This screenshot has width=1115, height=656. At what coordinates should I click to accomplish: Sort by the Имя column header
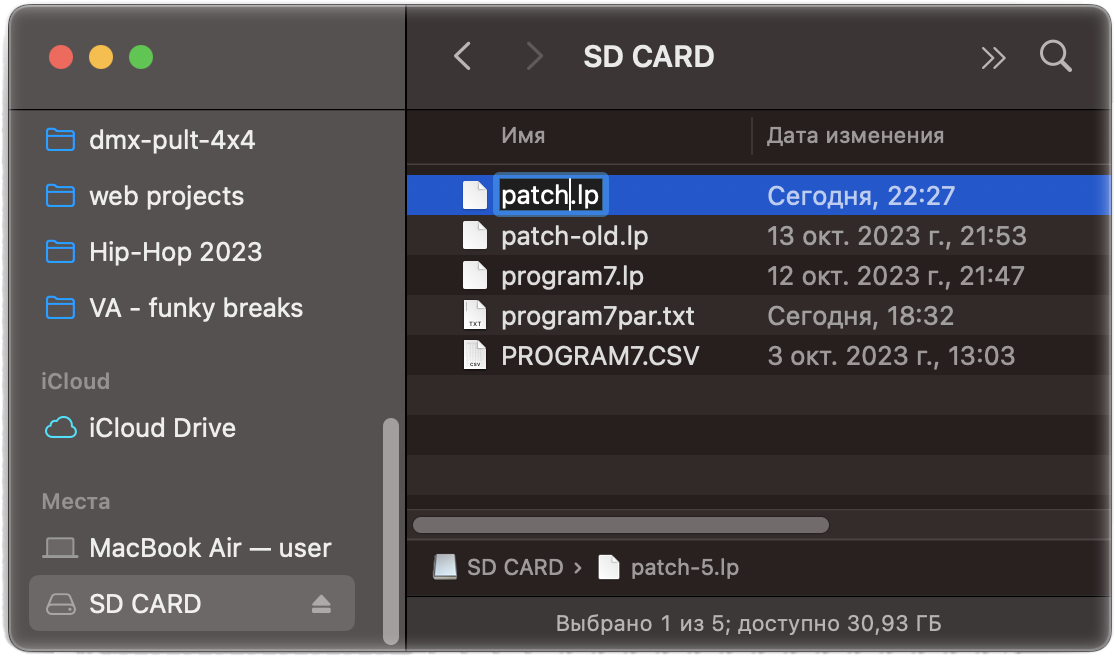click(523, 136)
